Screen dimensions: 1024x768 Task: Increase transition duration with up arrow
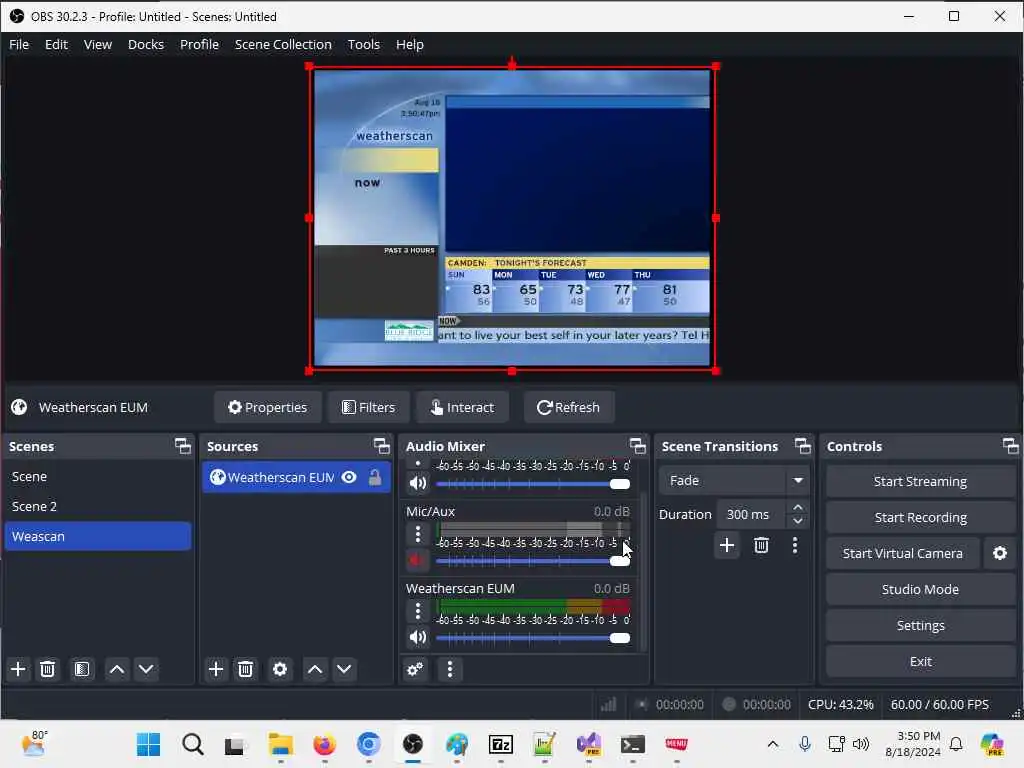point(797,507)
